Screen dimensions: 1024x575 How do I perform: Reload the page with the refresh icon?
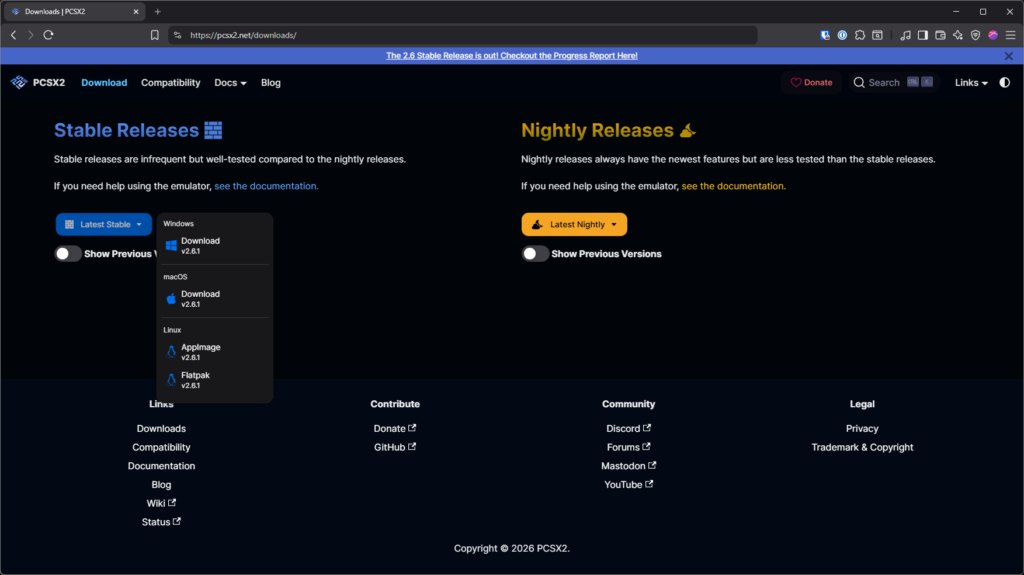48,35
